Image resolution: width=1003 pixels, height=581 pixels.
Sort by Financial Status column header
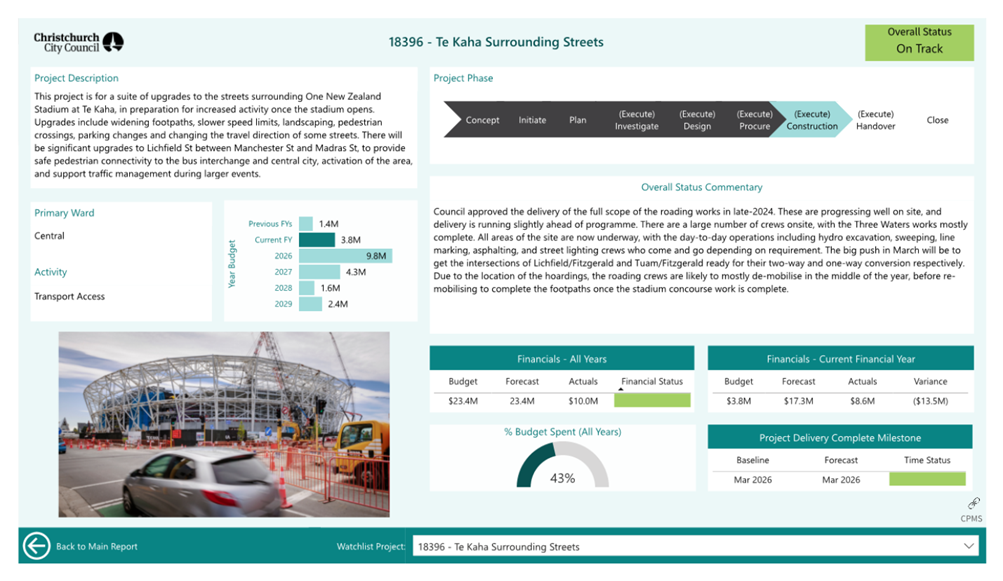pos(652,381)
